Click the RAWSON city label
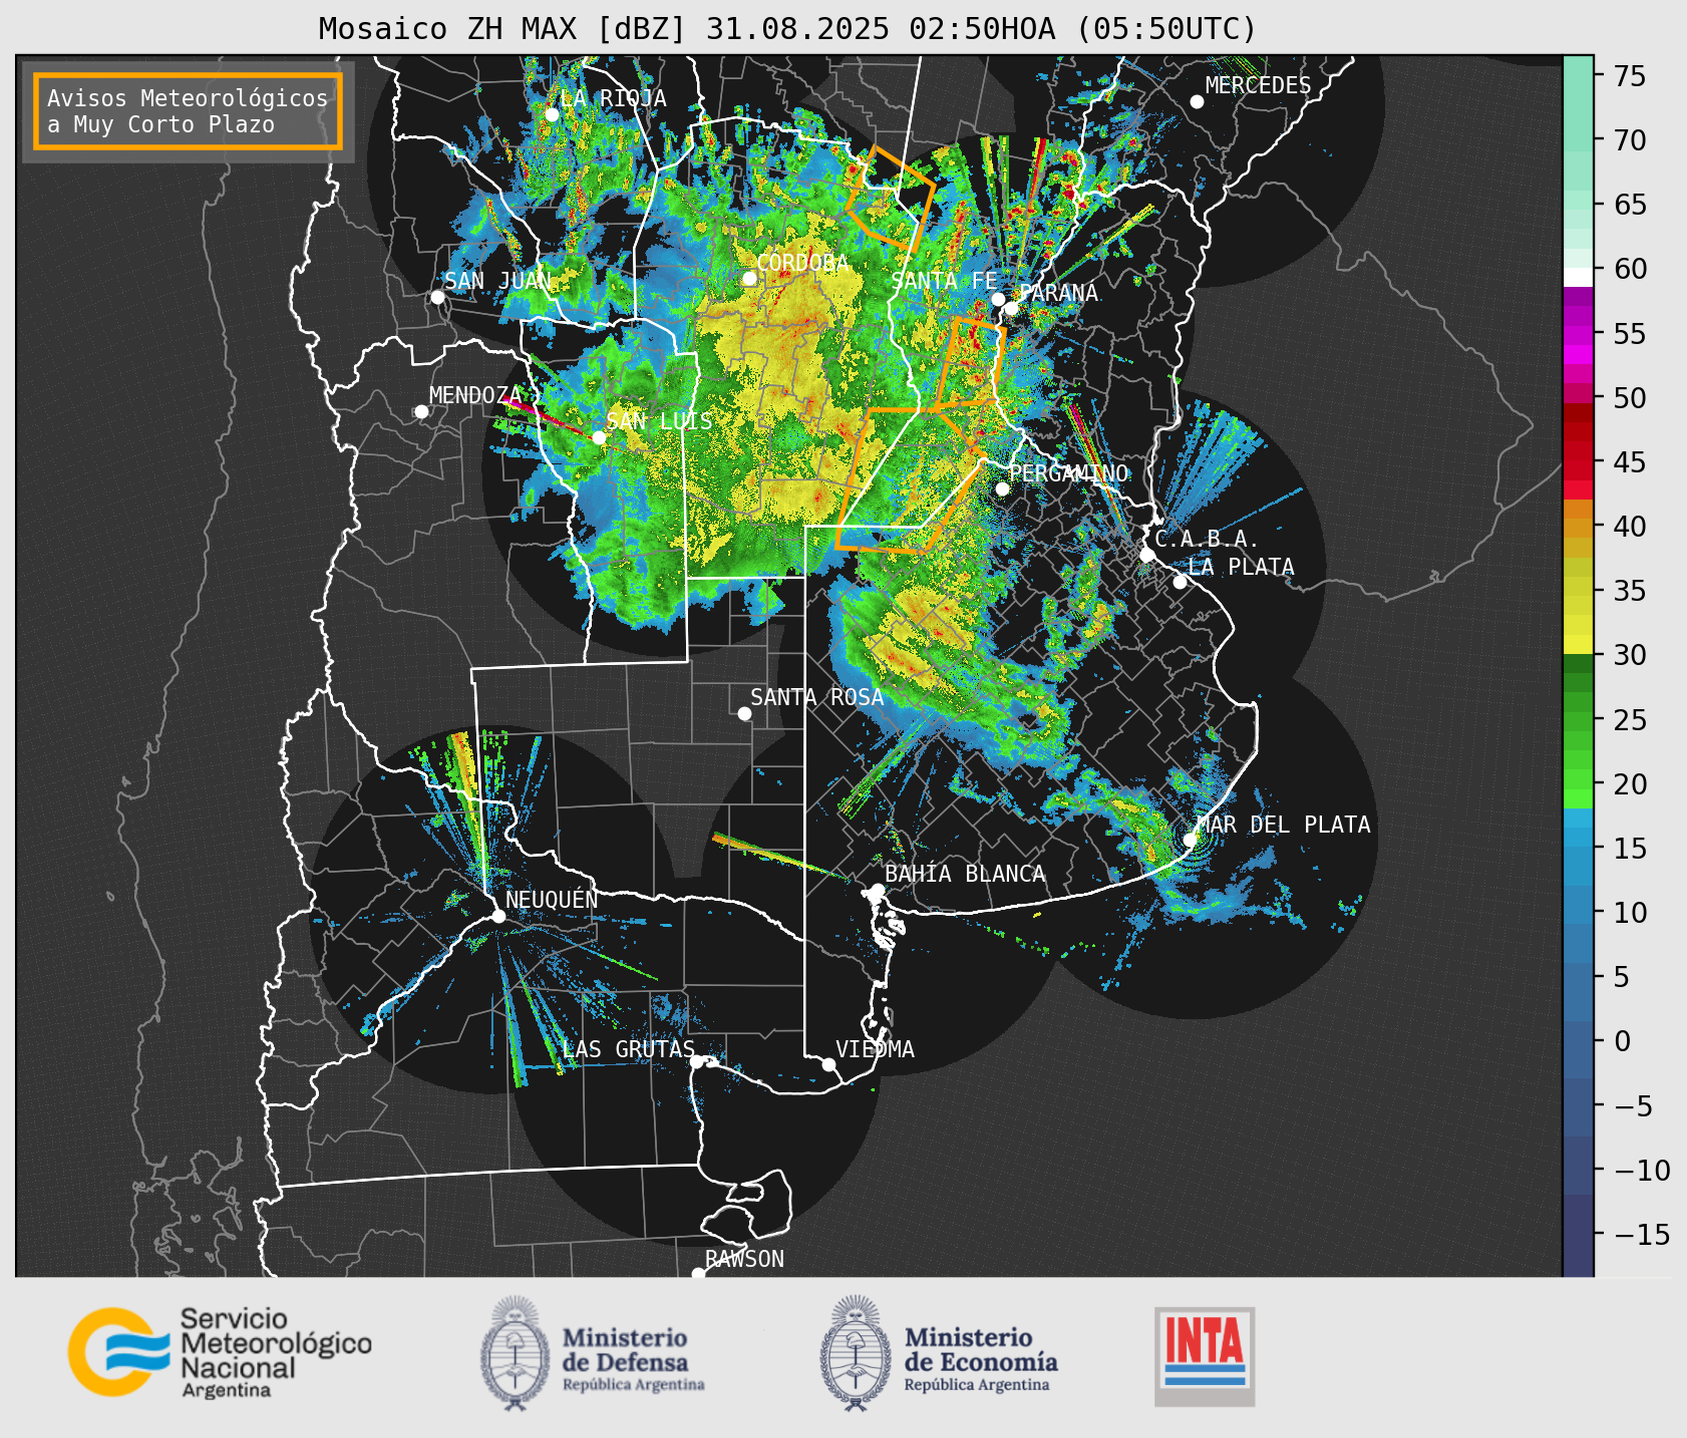Image resolution: width=1687 pixels, height=1438 pixels. pos(744,1259)
